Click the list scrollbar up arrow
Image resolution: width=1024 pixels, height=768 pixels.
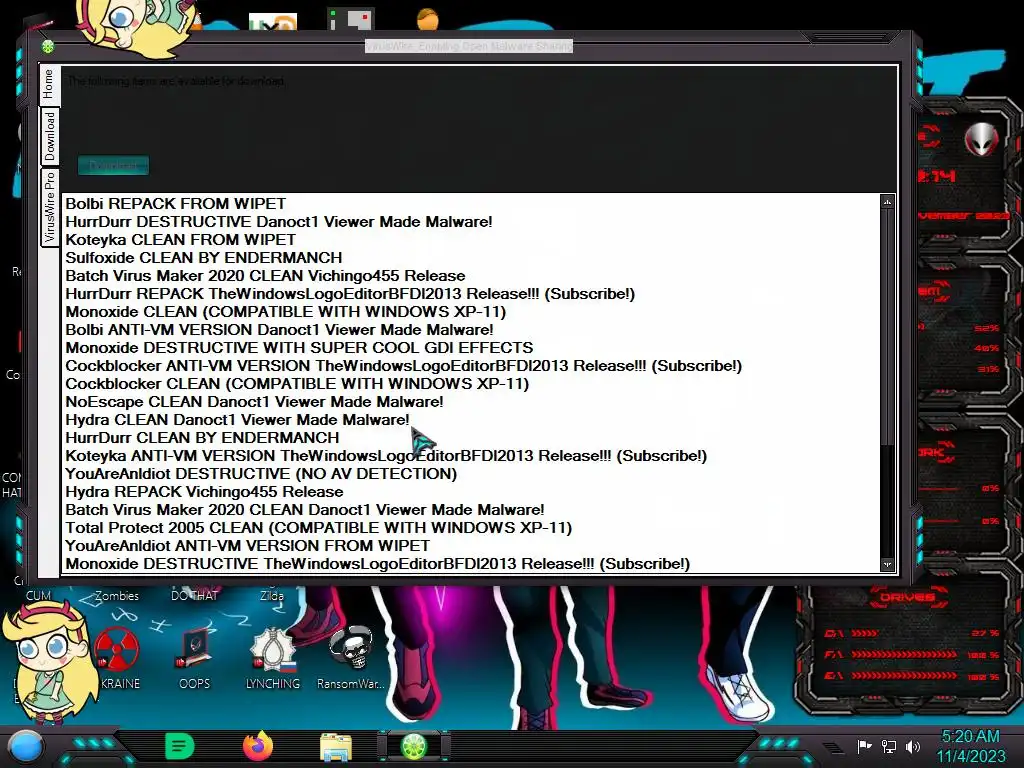(x=887, y=202)
